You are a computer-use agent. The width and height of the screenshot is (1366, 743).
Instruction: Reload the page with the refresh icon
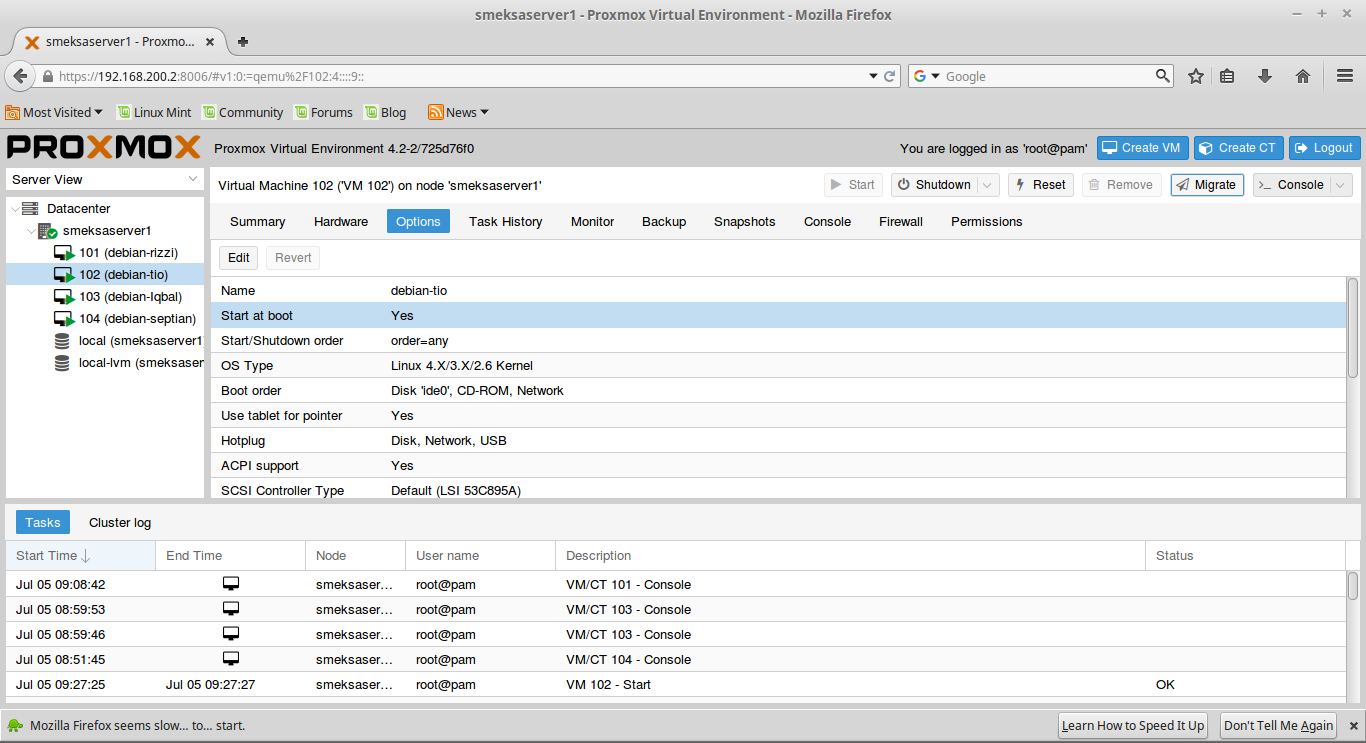pyautogui.click(x=890, y=76)
